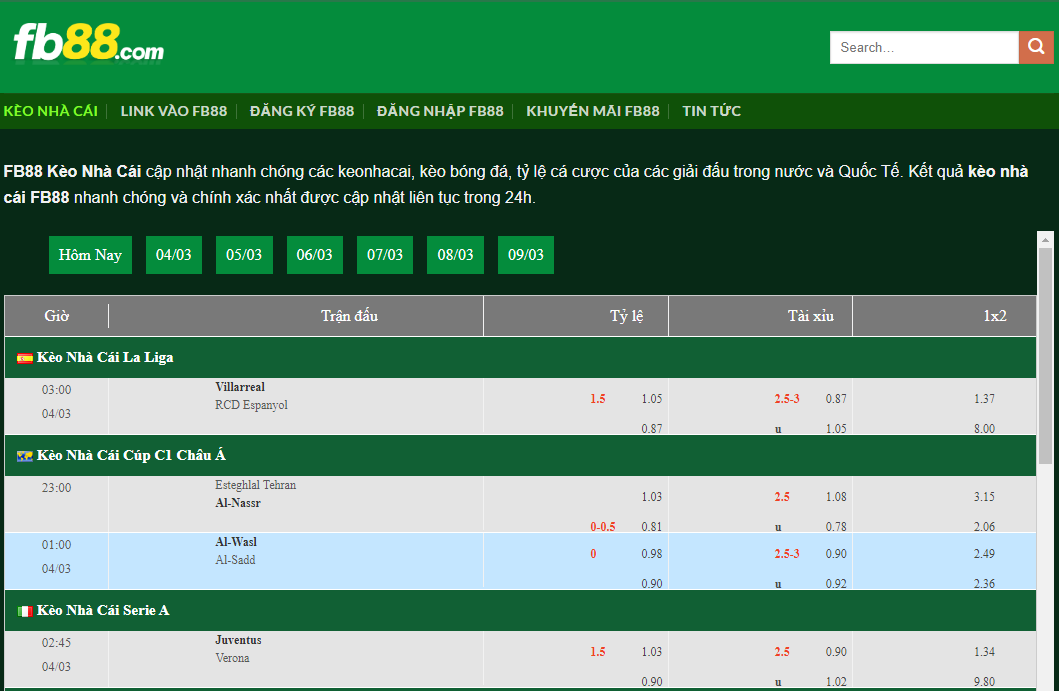This screenshot has height=691, width=1059.
Task: Click Villarreal's 2.5-3 over/under line
Action: tap(787, 399)
